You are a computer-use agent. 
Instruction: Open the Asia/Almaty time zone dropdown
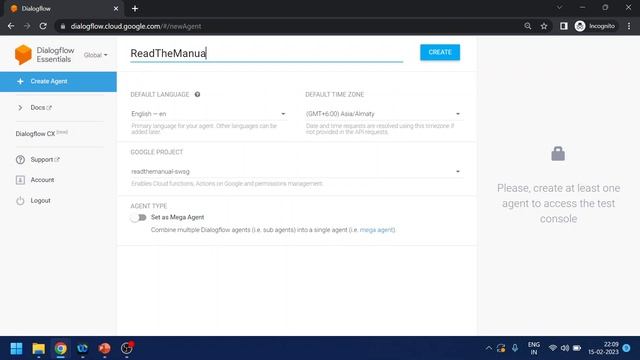[x=383, y=114]
